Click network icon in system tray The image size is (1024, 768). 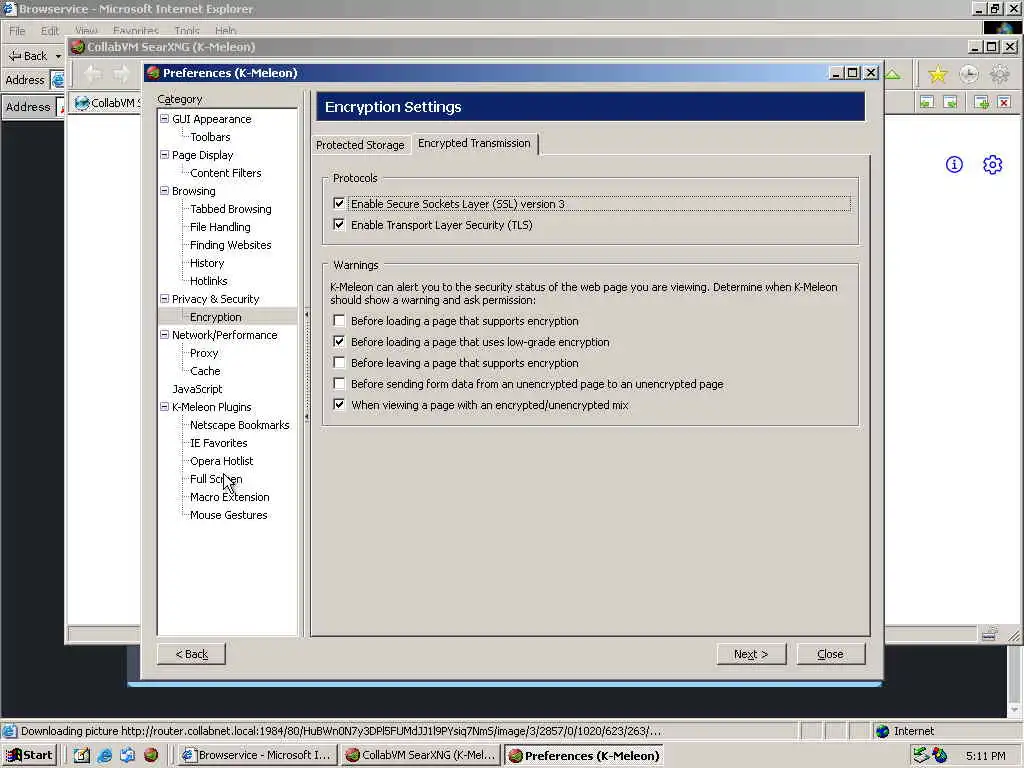point(921,755)
